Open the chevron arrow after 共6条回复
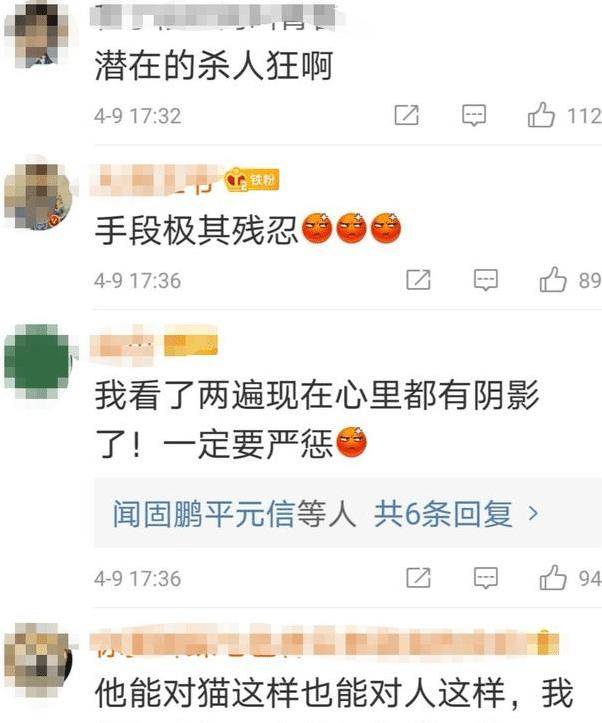The image size is (602, 723). (x=533, y=513)
